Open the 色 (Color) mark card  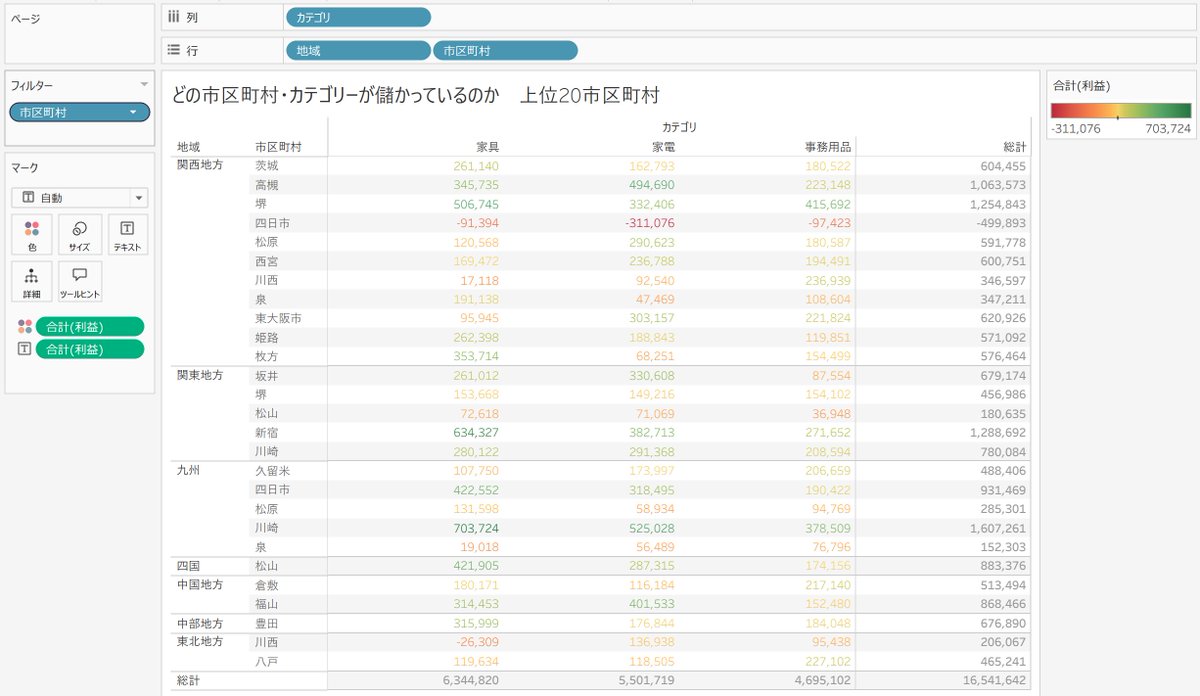tap(32, 235)
